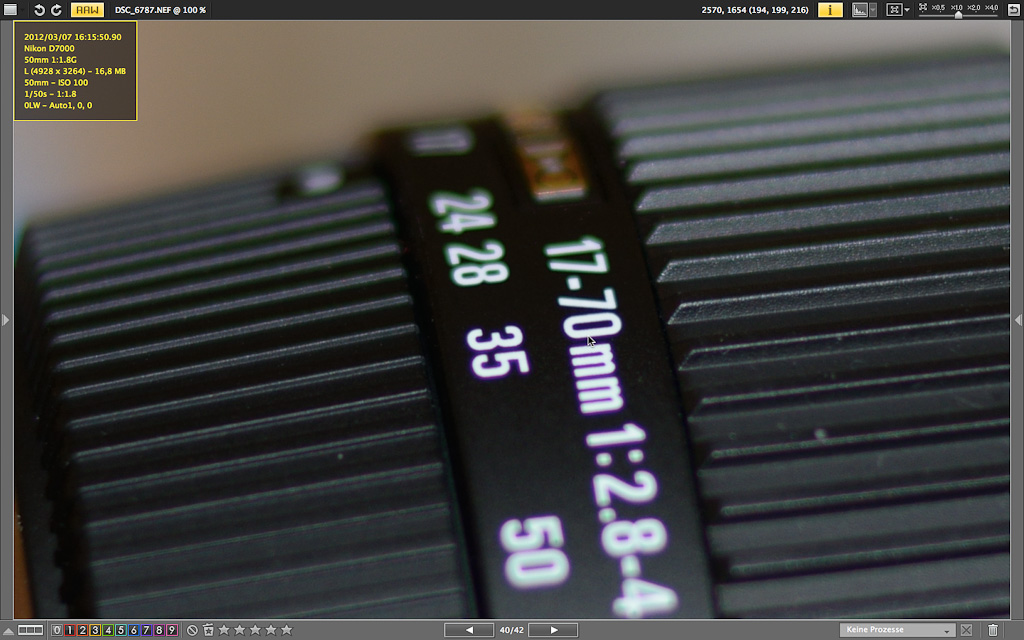1024x640 pixels.
Task: Fit image to screen zoom icon
Action: [x=923, y=8]
